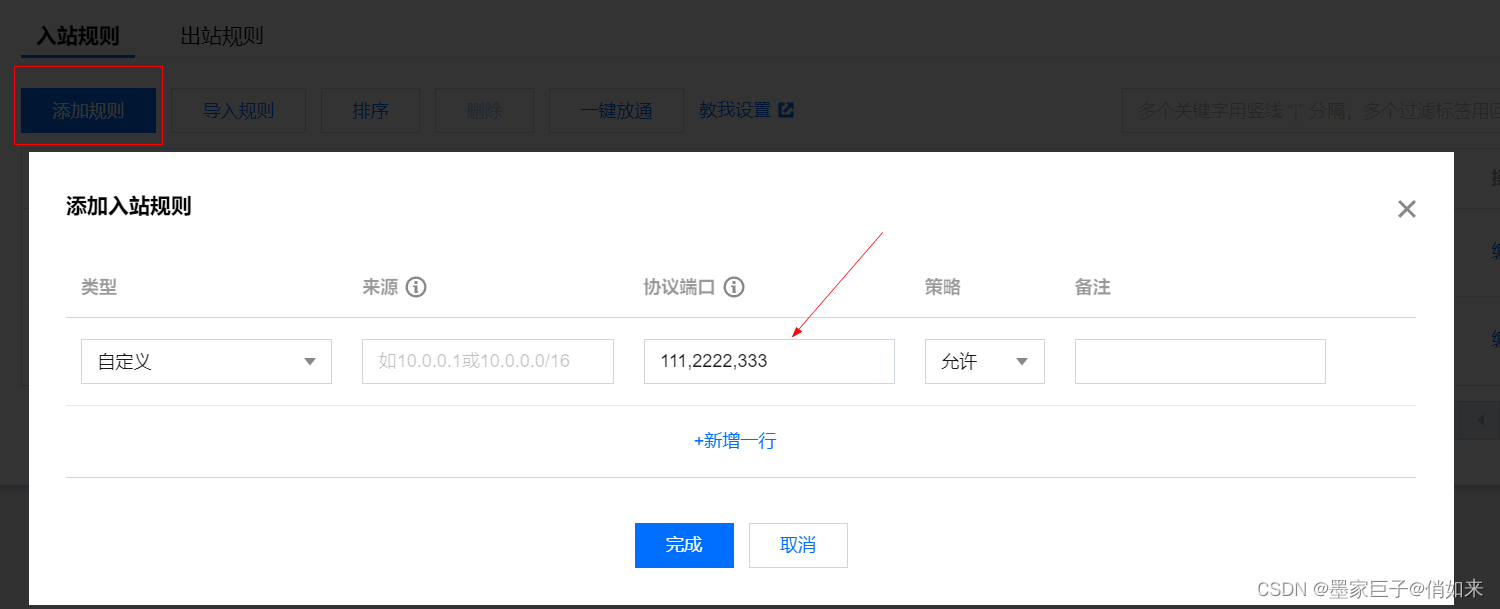This screenshot has height=609, width=1500.
Task: Click the info icon beside 协议端口
Action: (735, 287)
